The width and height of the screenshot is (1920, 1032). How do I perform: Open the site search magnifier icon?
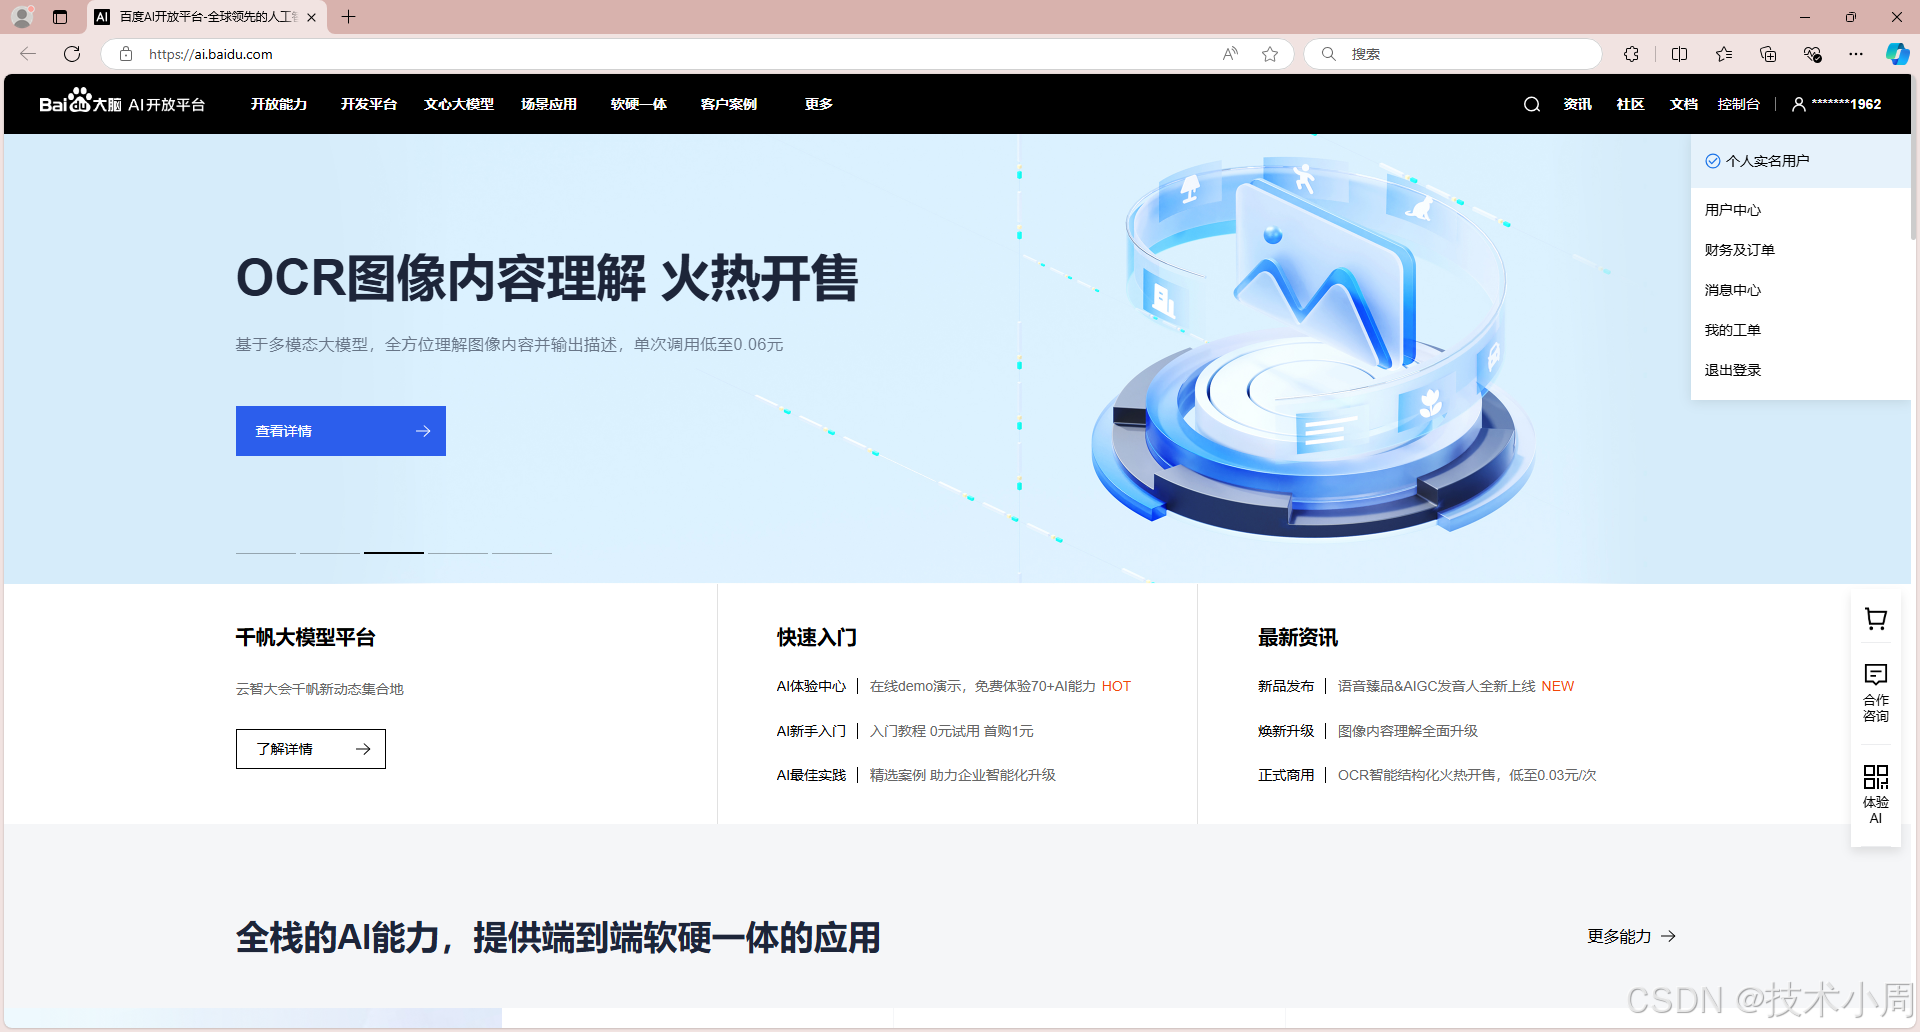point(1531,104)
